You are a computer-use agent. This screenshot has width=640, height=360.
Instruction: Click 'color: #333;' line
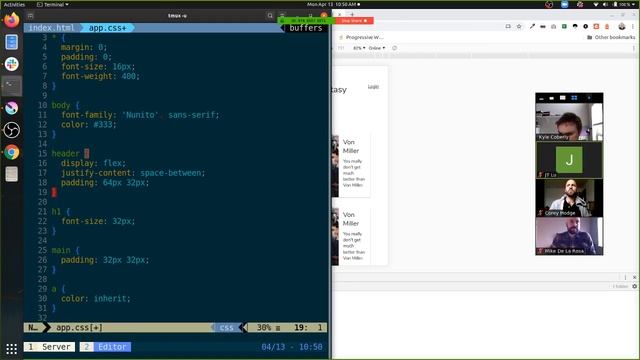pyautogui.click(x=89, y=124)
